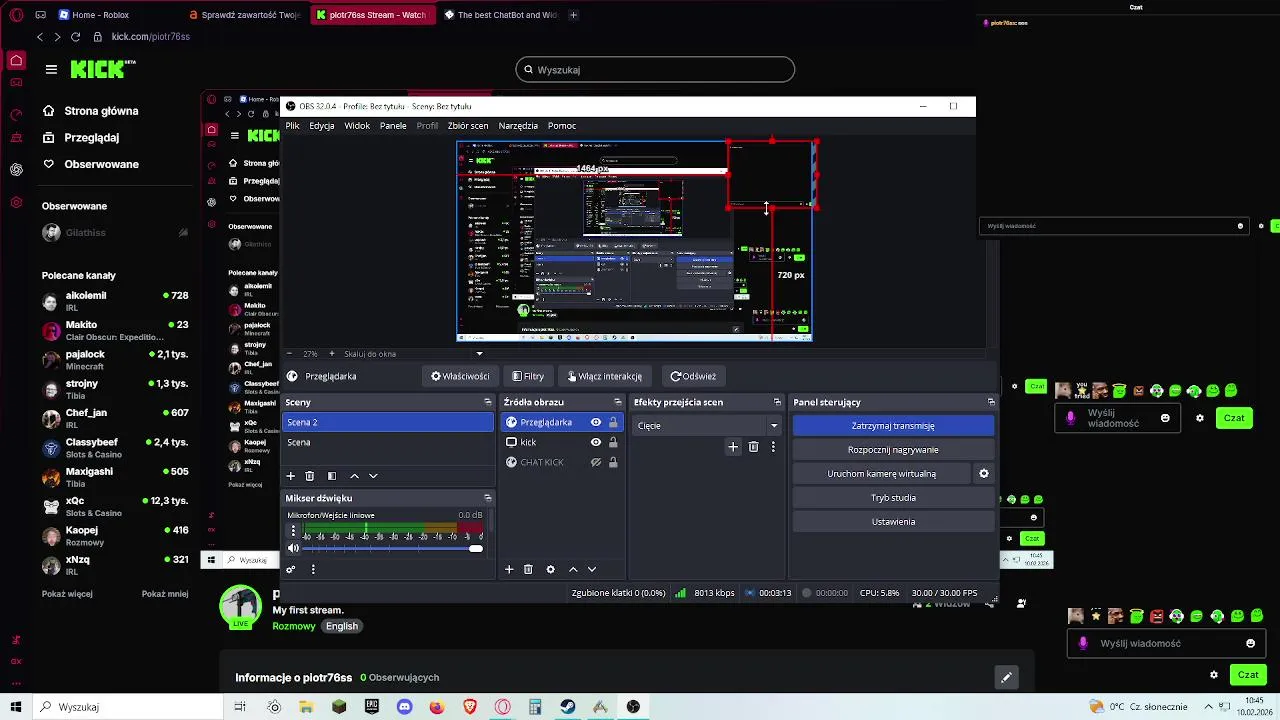Click the edit pencil icon for channel info
The height and width of the screenshot is (720, 1280).
pyautogui.click(x=1006, y=677)
